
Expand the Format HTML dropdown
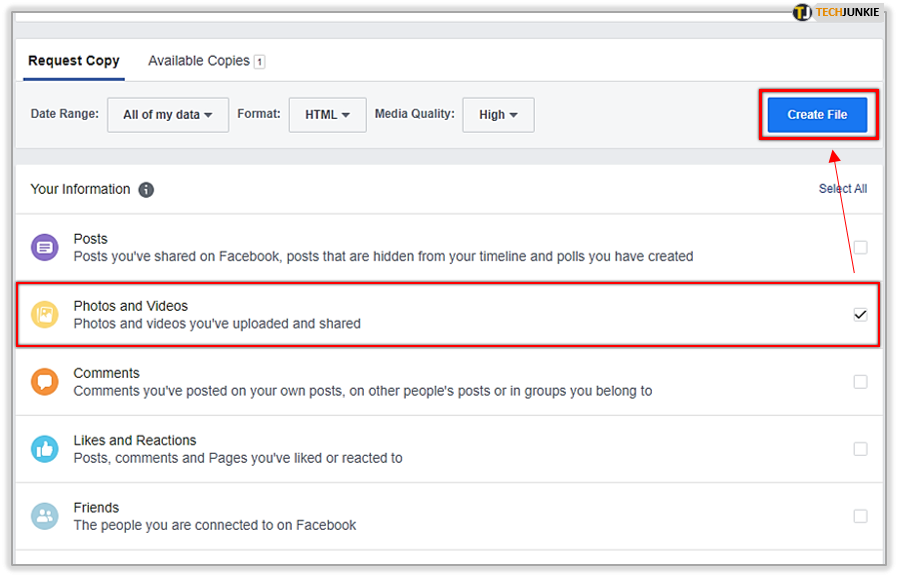(327, 115)
